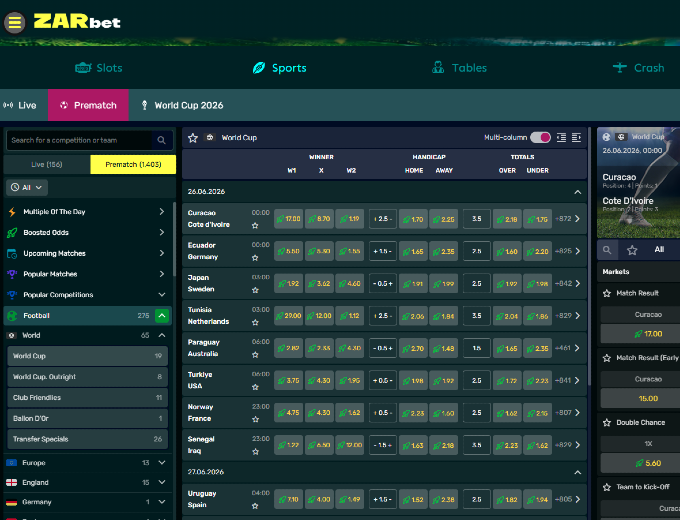Expand the Germany region
The width and height of the screenshot is (680, 520).
tap(162, 502)
